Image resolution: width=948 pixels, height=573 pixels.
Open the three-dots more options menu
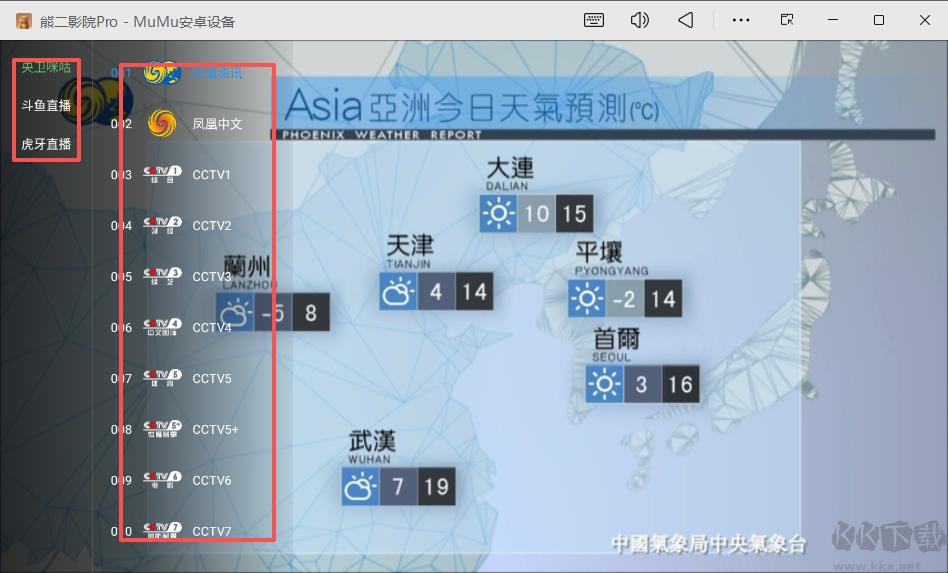coord(741,20)
